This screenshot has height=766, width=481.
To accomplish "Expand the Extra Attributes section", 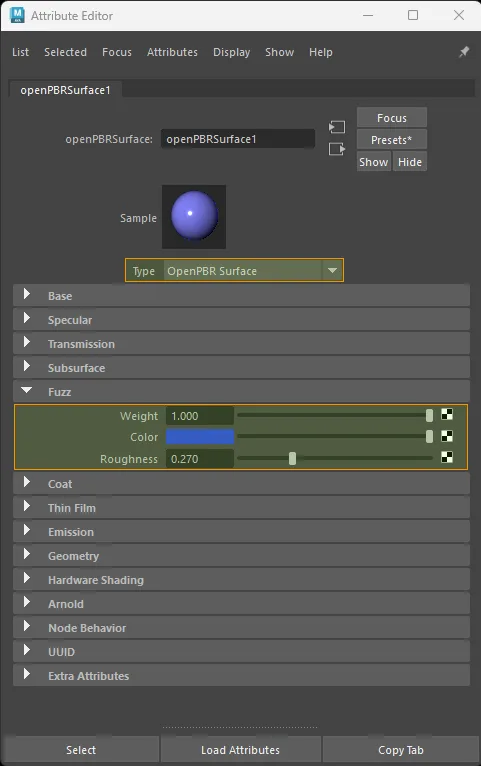I will [241, 675].
